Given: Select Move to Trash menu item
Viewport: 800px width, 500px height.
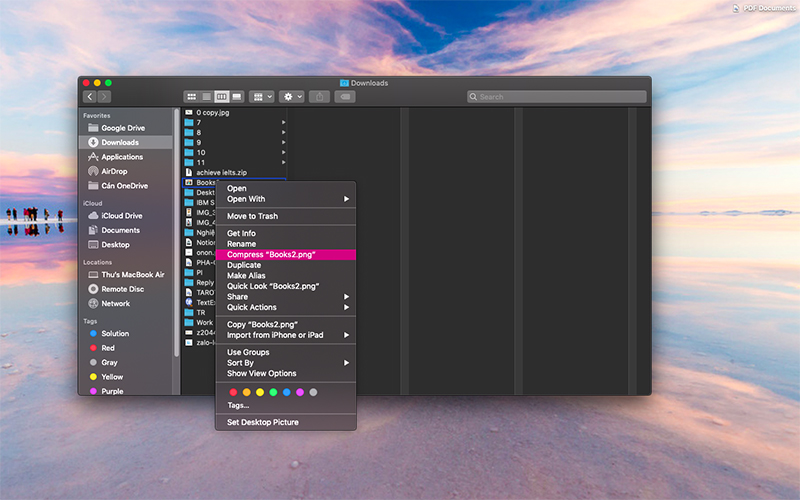Looking at the screenshot, I should pyautogui.click(x=252, y=216).
